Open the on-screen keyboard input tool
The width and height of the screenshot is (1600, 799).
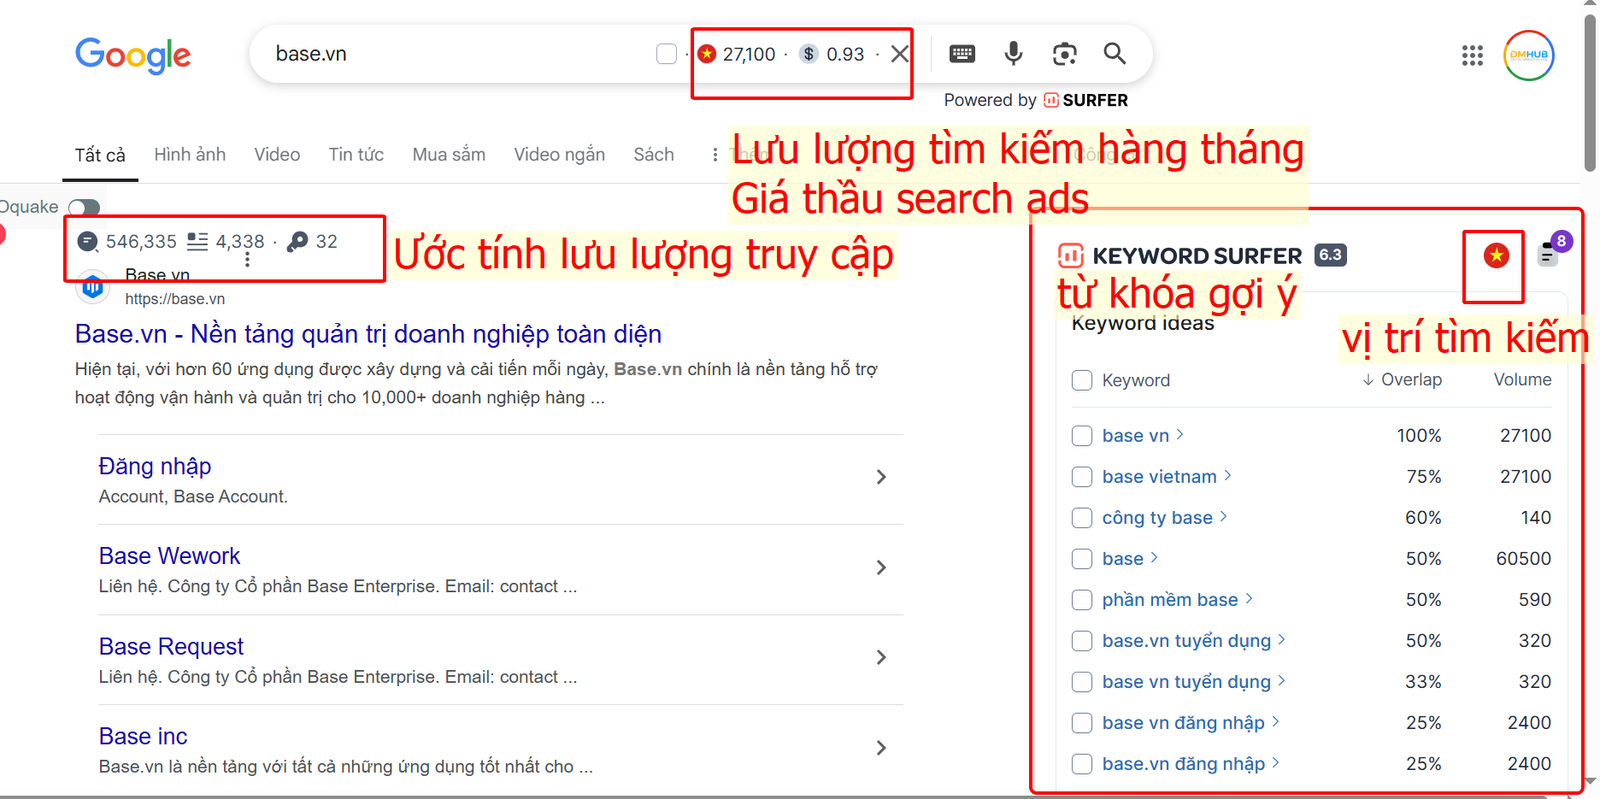point(962,54)
